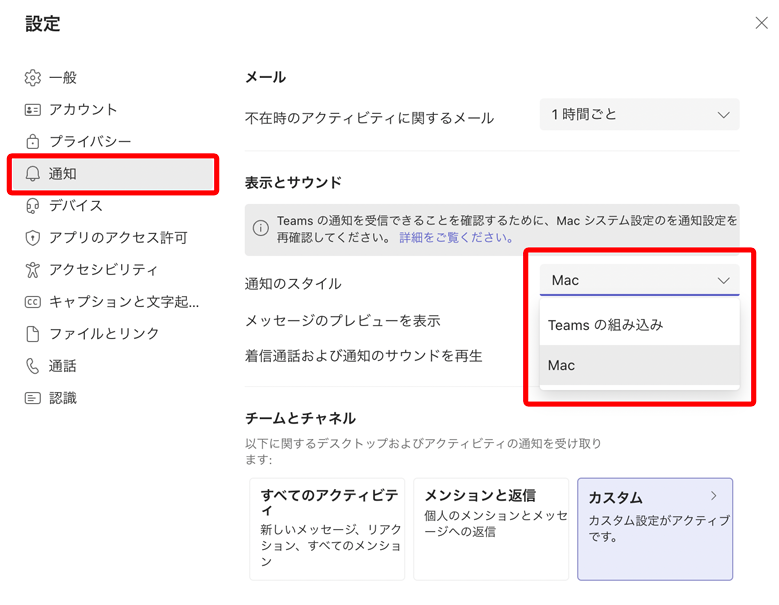
Task: Click the chevron of the email frequency dropdown
Action: click(723, 115)
